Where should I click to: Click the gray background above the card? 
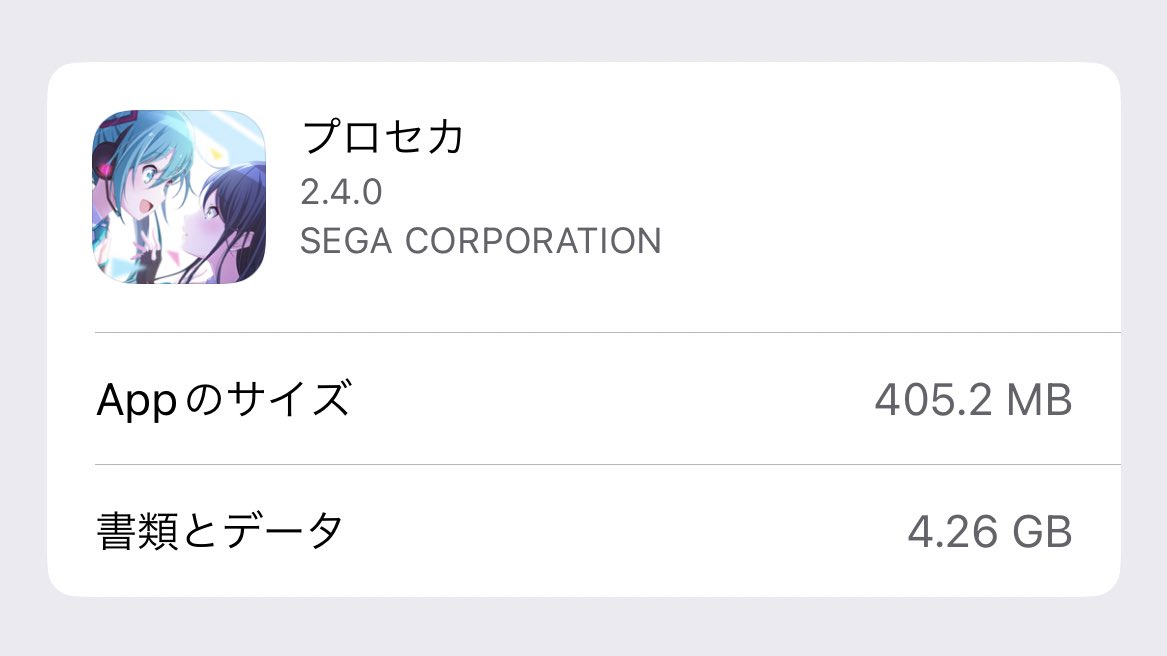tap(584, 30)
